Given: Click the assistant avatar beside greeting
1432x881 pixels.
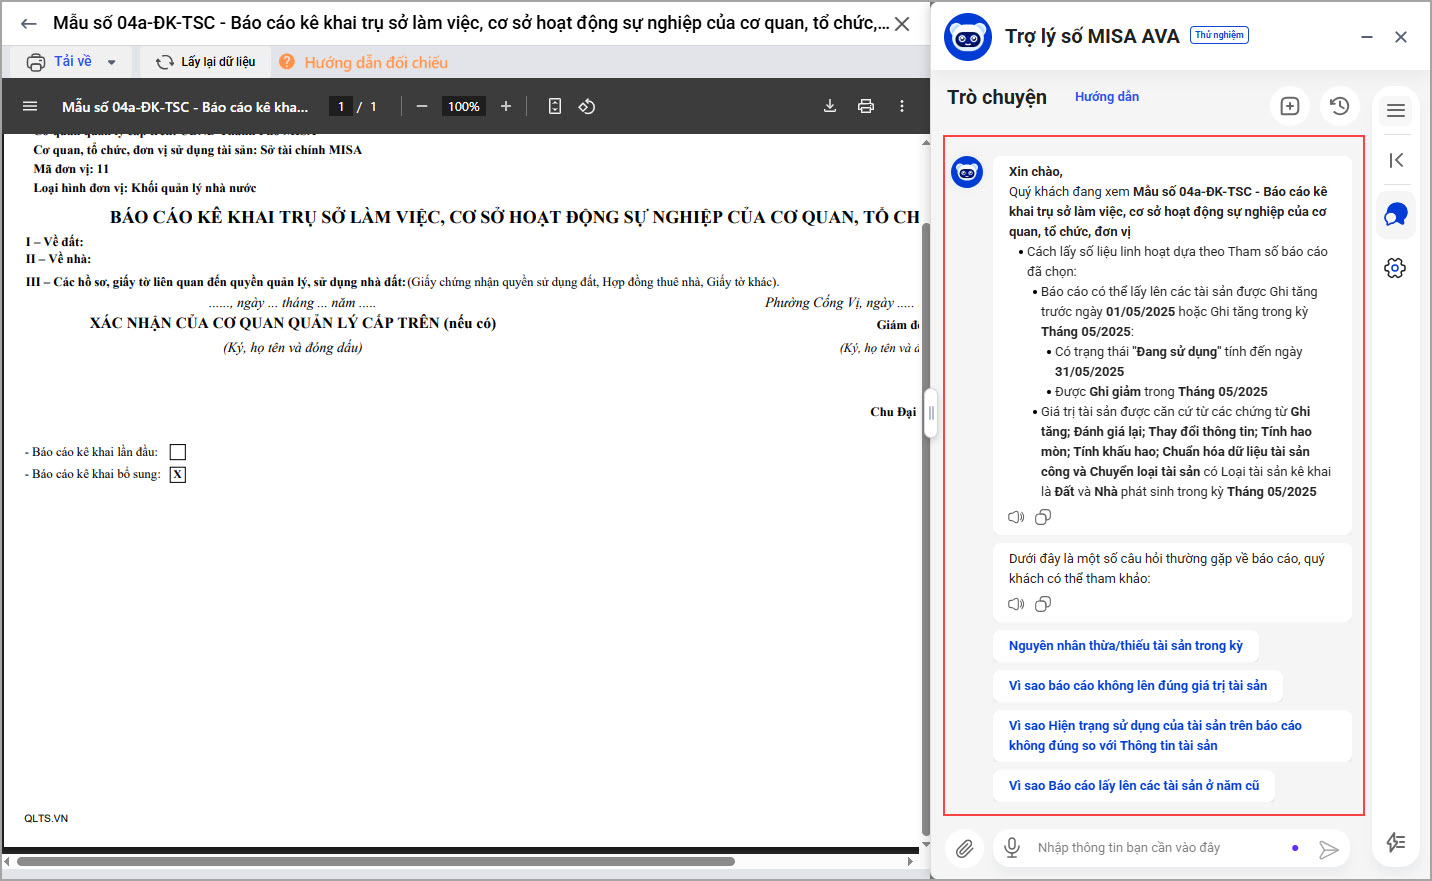Looking at the screenshot, I should 967,172.
